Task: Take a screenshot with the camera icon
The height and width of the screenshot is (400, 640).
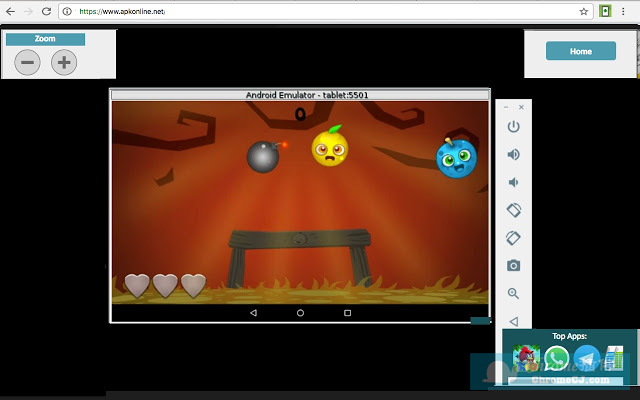Action: [x=513, y=266]
